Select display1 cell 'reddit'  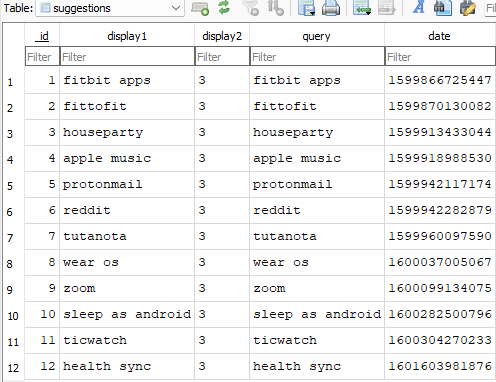coord(127,210)
